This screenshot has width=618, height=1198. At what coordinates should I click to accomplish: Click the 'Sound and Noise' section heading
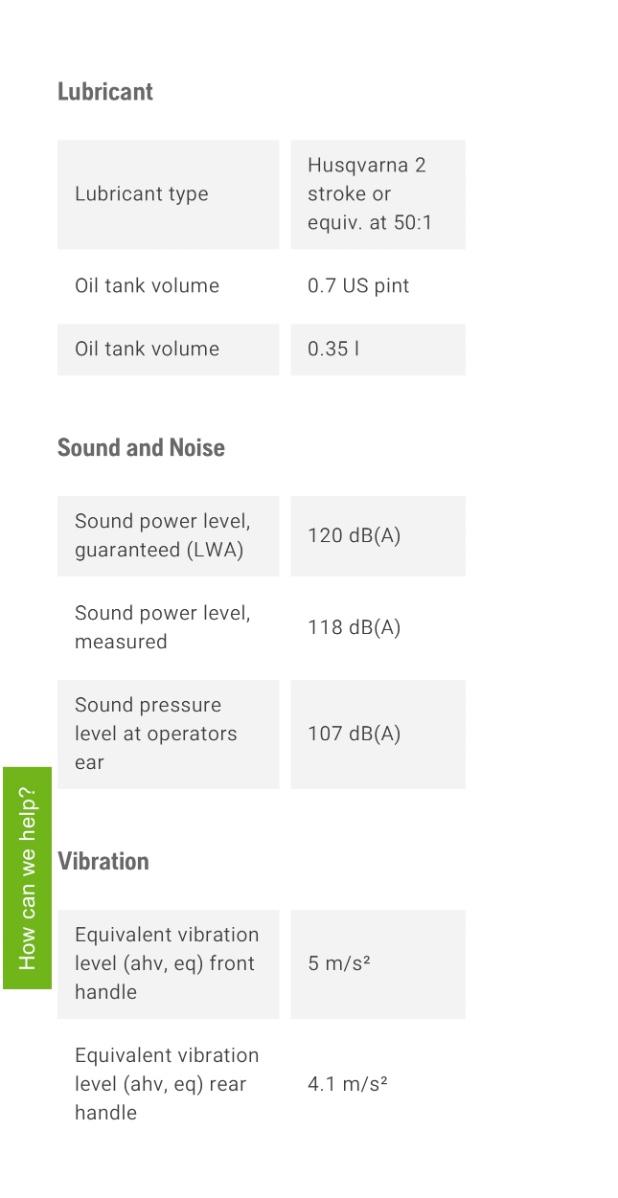[x=141, y=448]
